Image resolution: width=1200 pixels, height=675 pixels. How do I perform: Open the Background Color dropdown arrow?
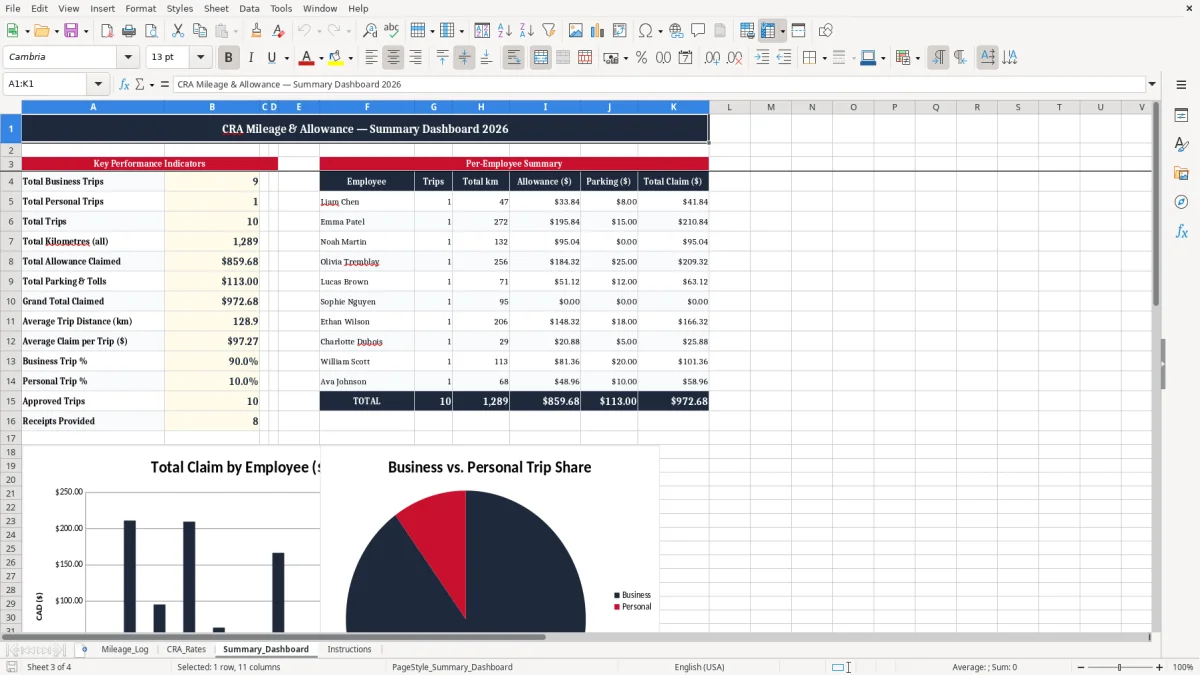(350, 58)
